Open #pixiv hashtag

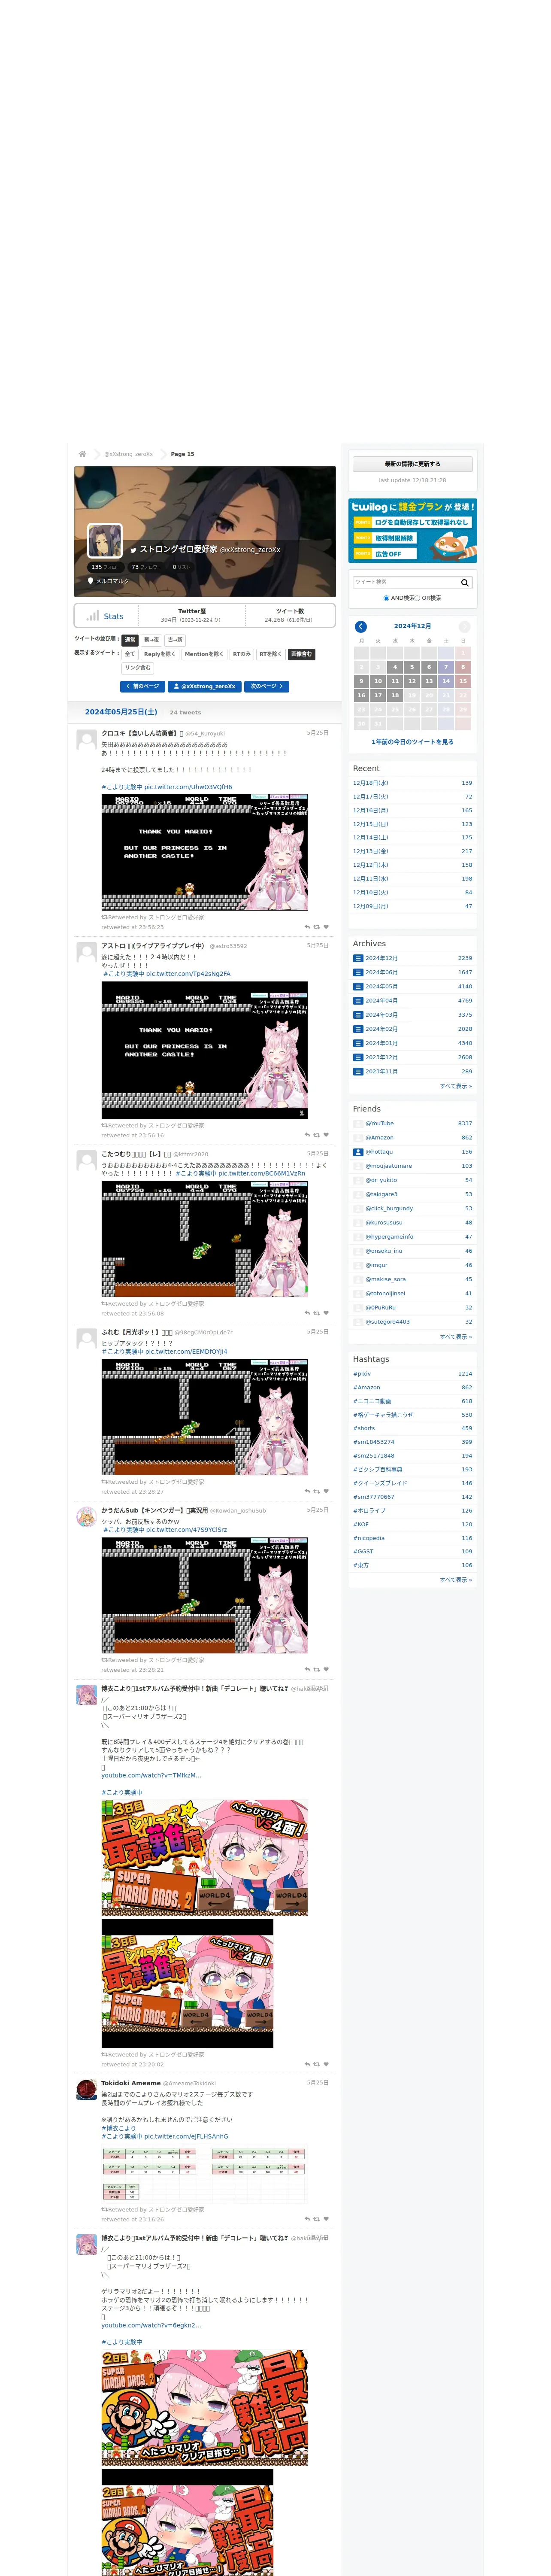[362, 1373]
